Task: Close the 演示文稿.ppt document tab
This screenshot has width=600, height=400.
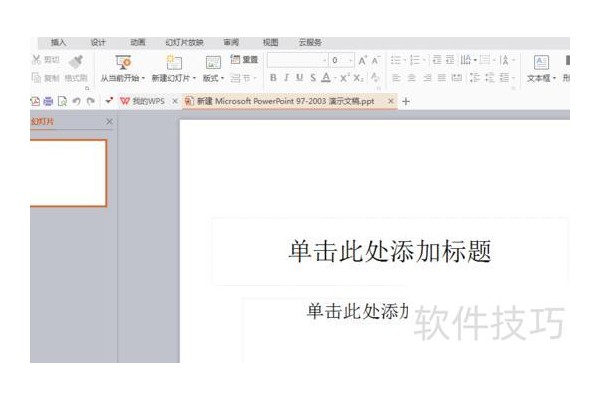Action: tap(390, 101)
